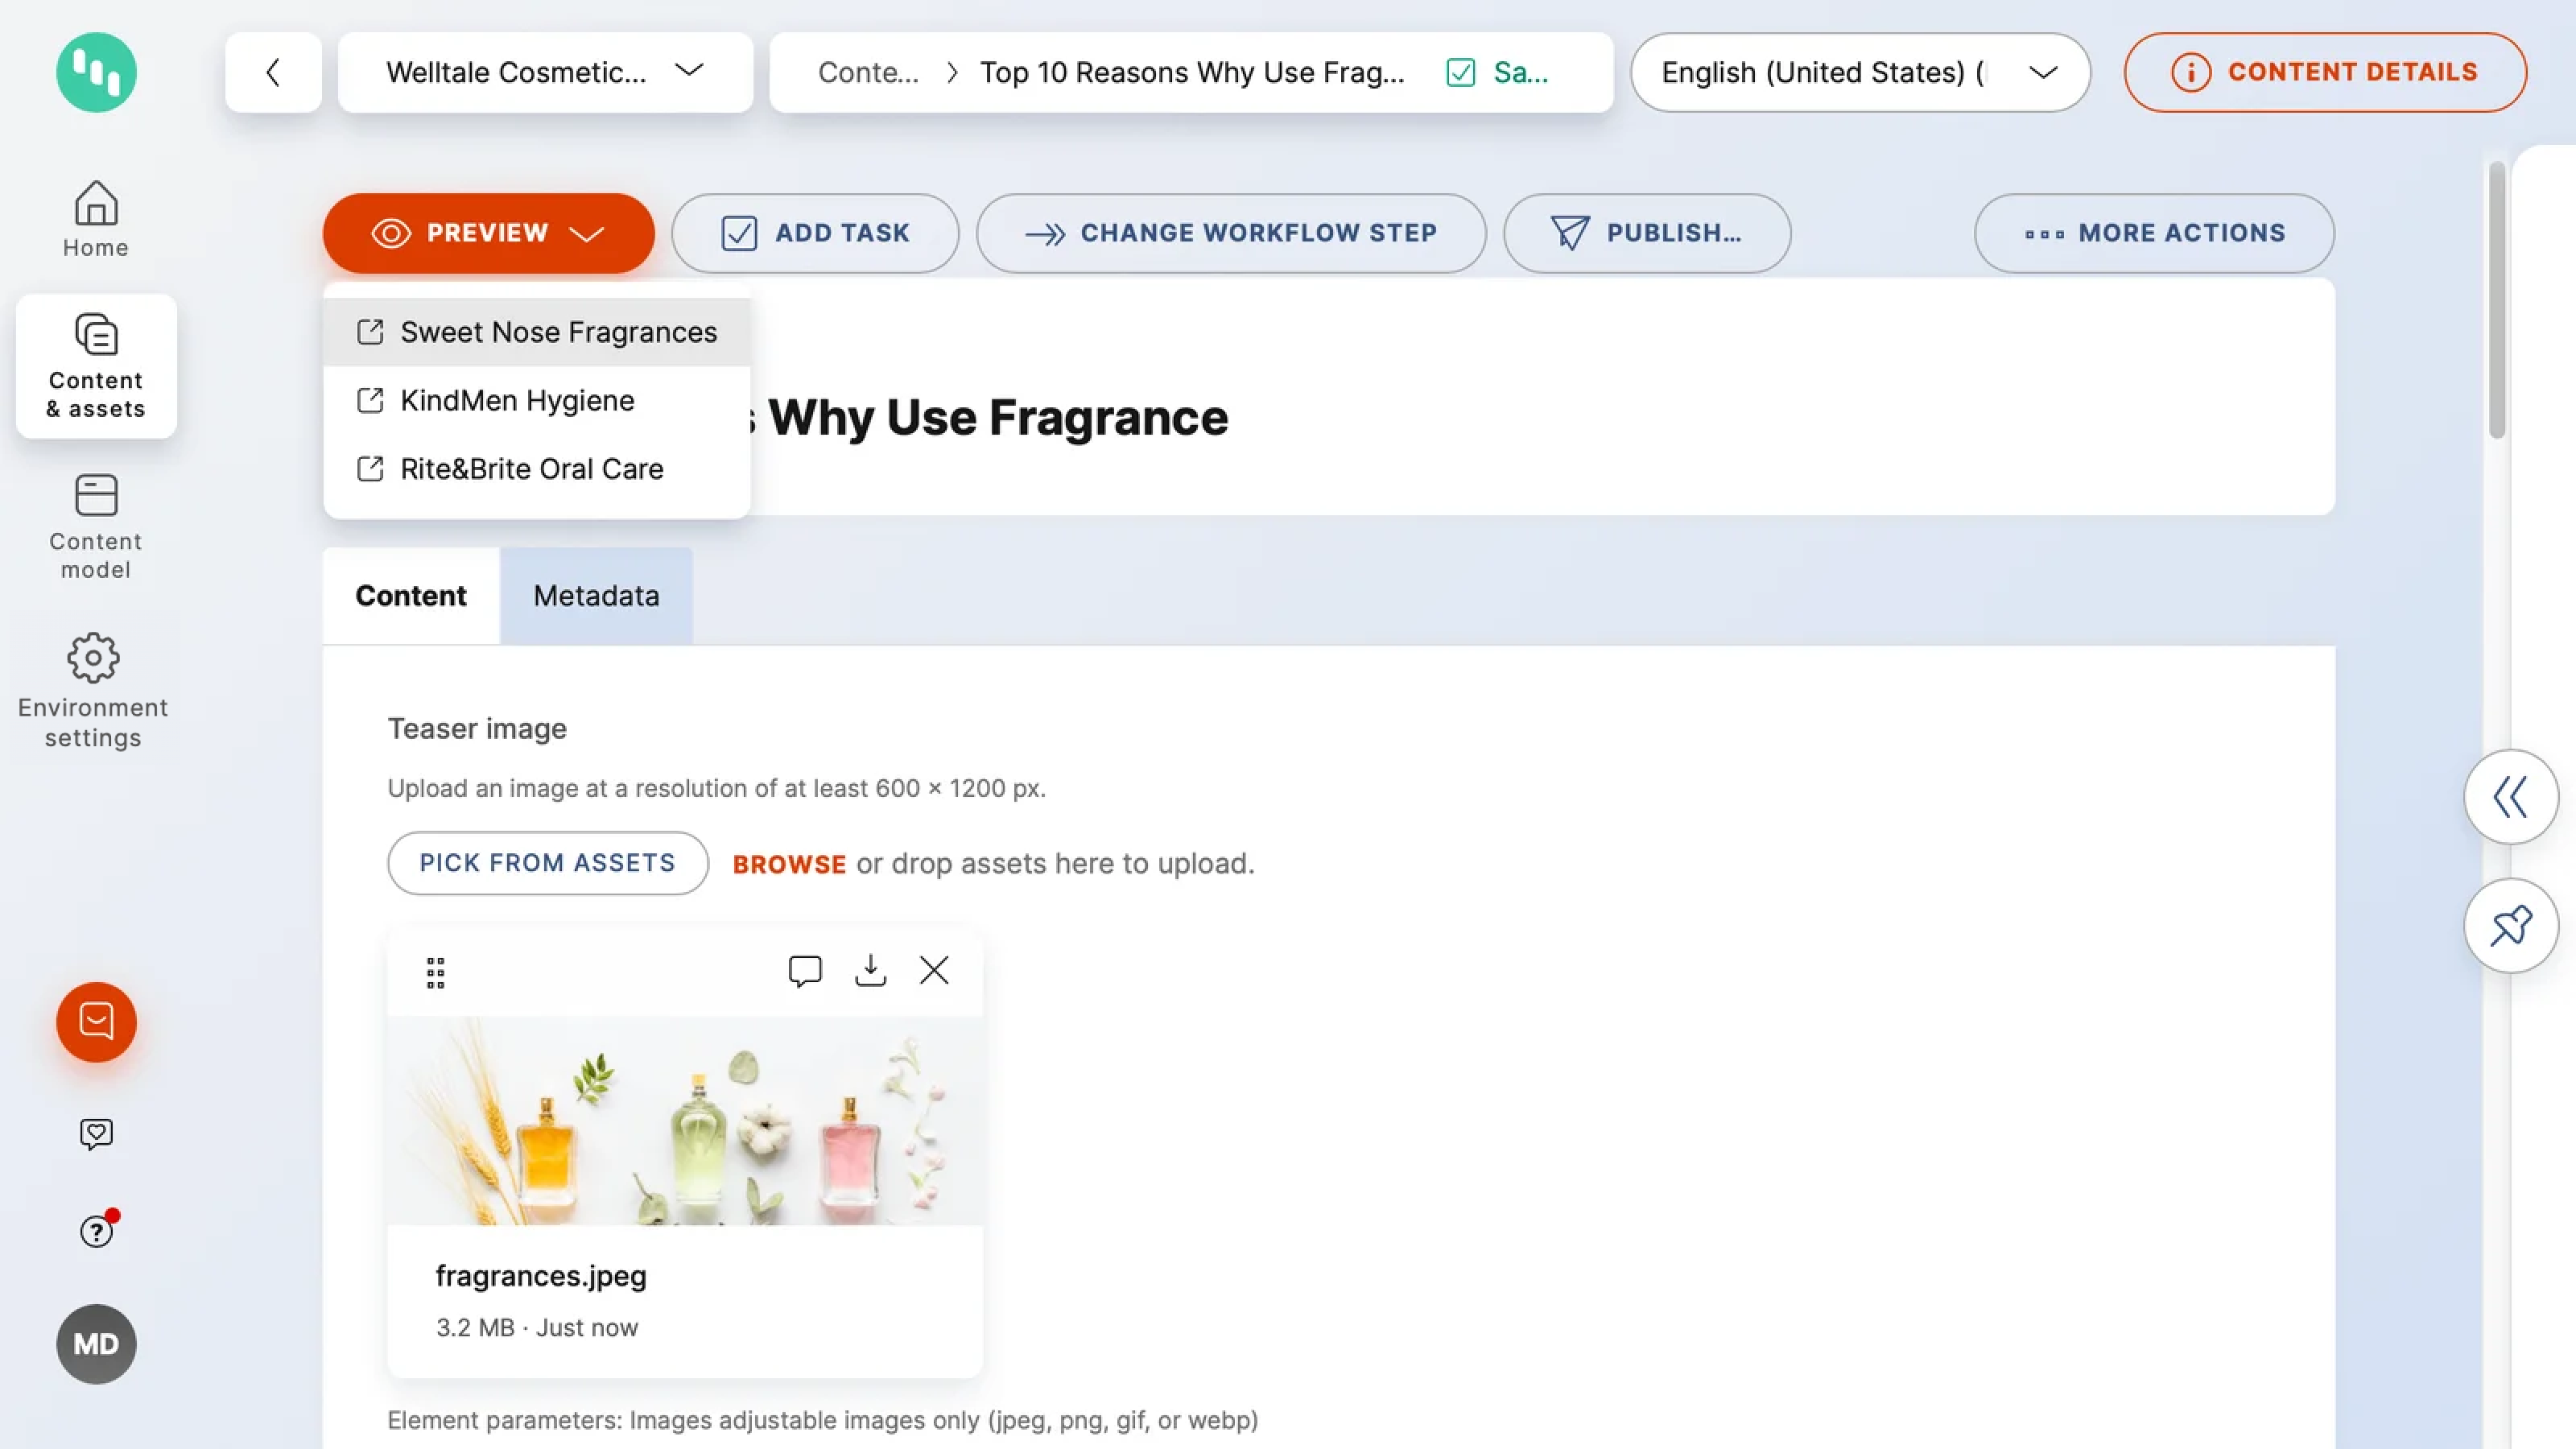Collapse the Preview dropdown button

[x=488, y=233]
